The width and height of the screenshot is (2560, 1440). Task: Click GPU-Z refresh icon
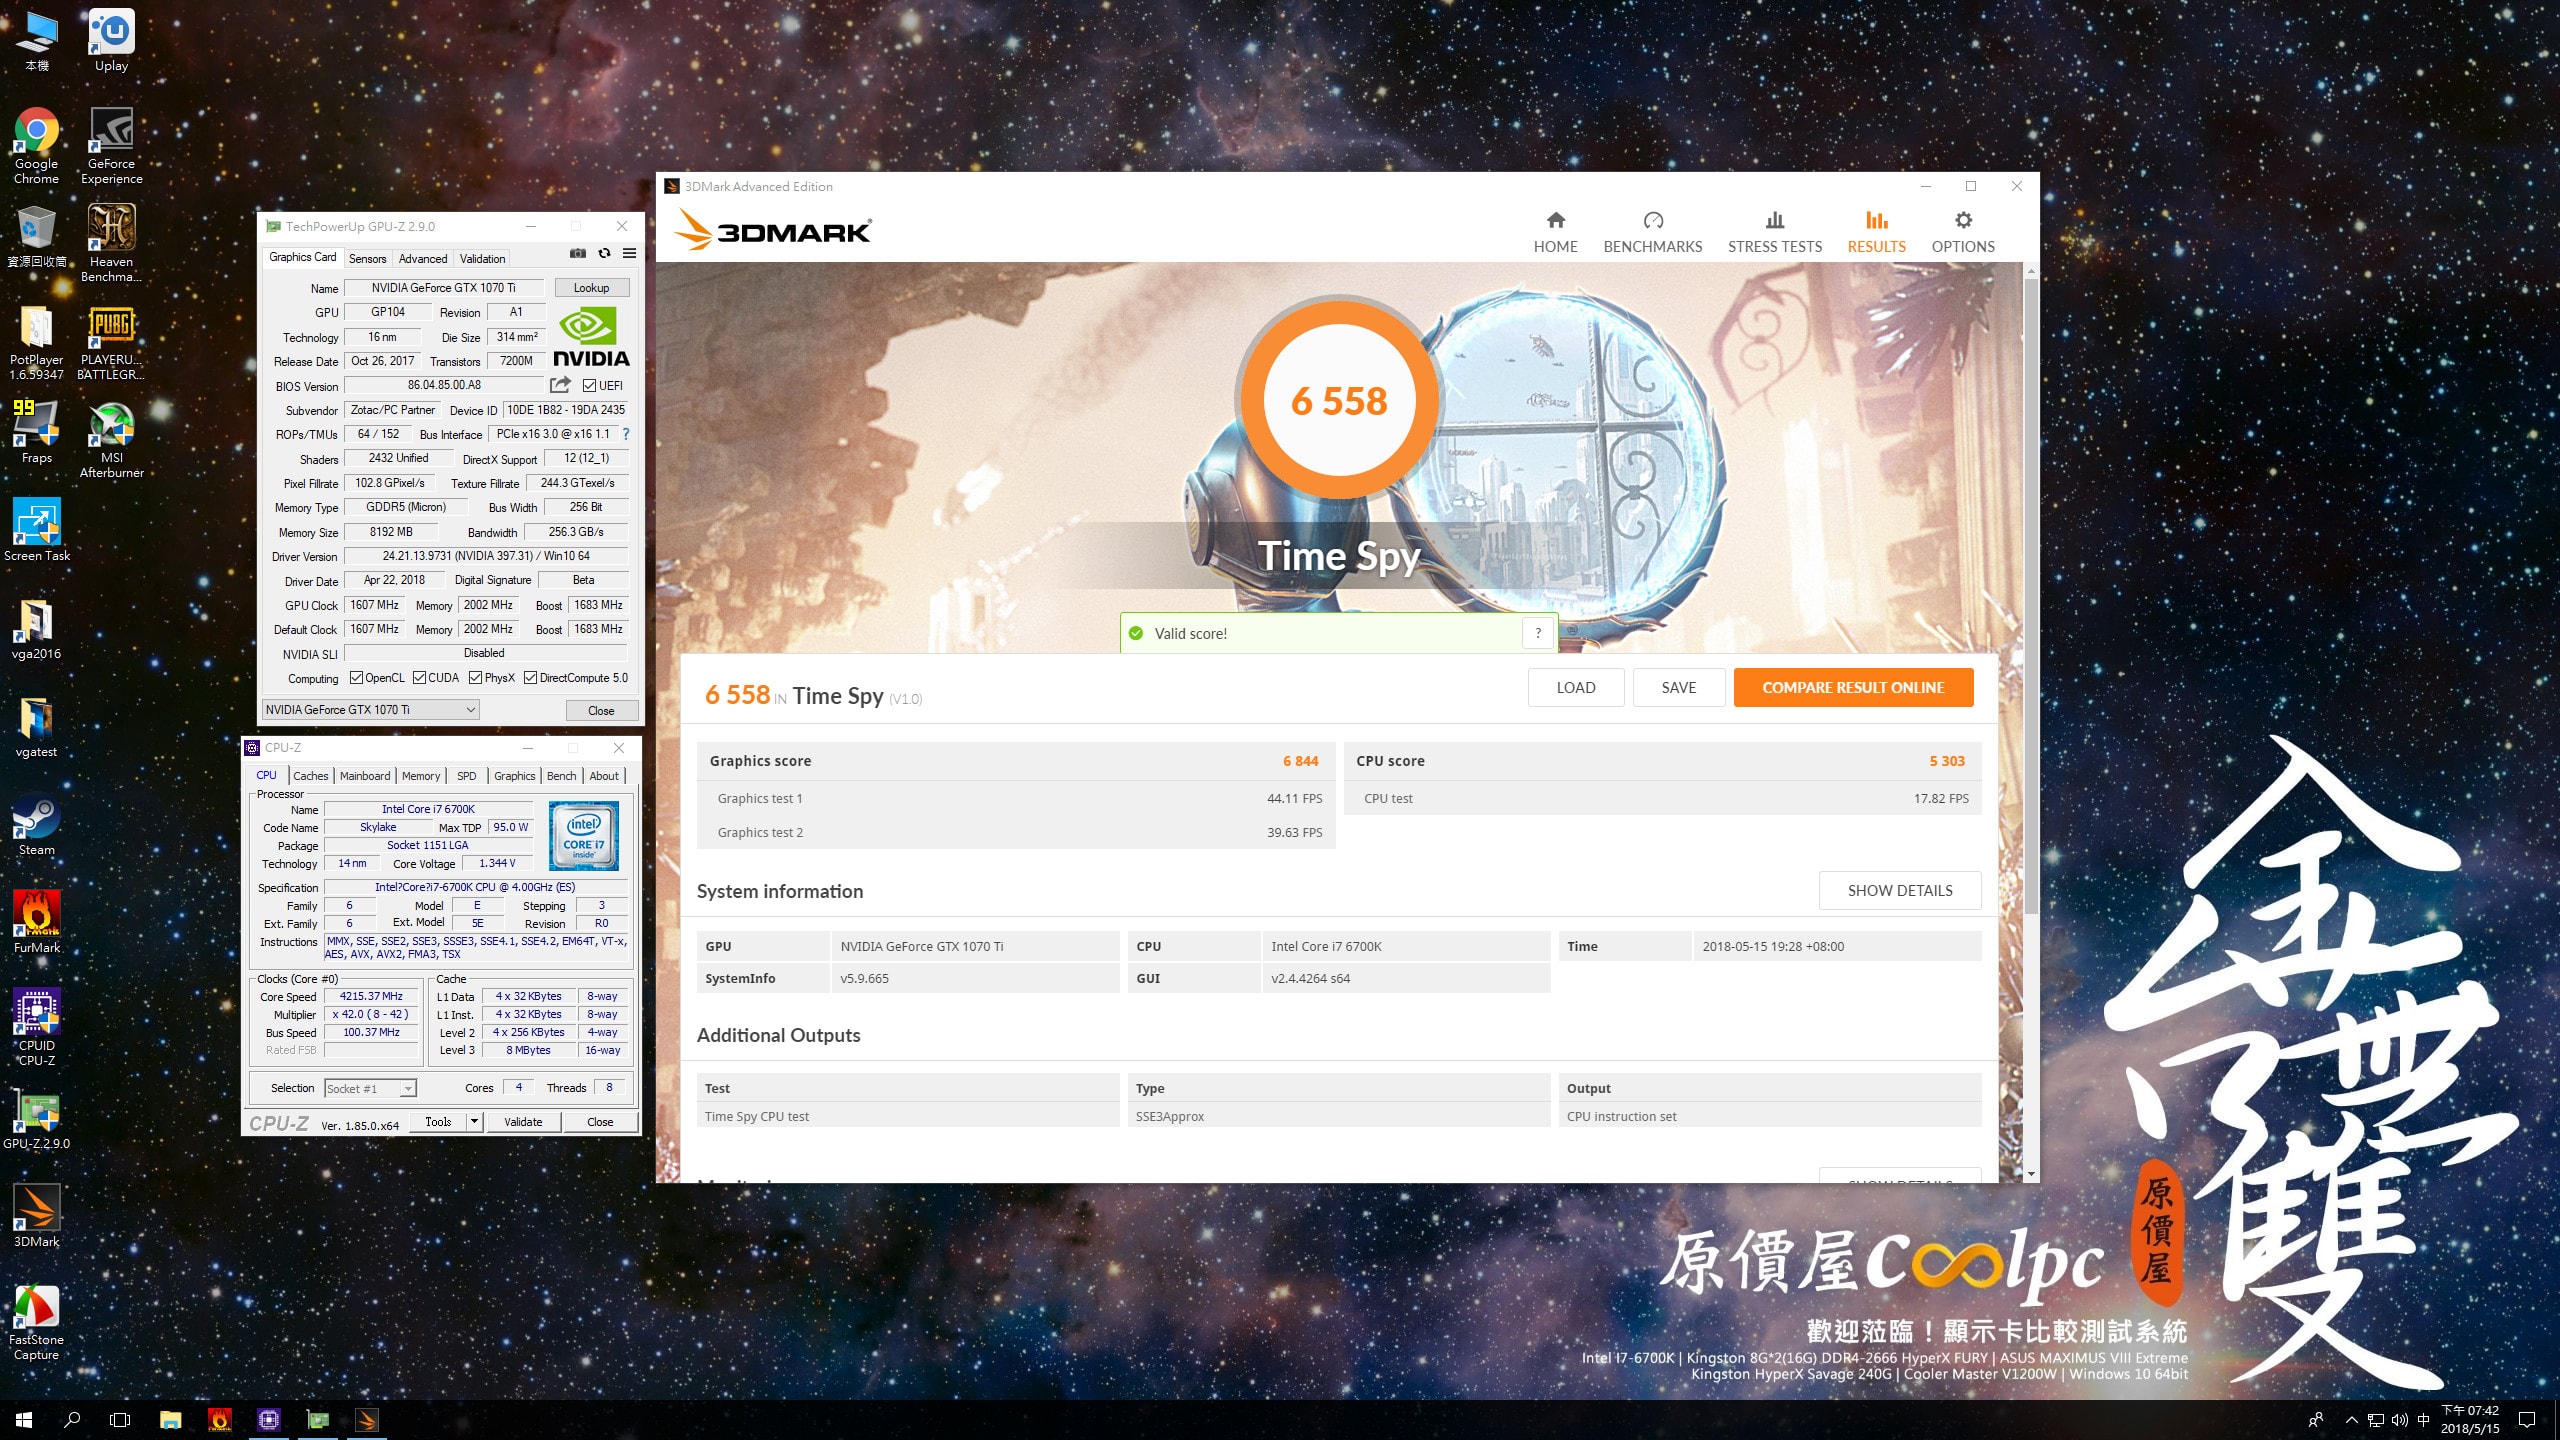604,254
